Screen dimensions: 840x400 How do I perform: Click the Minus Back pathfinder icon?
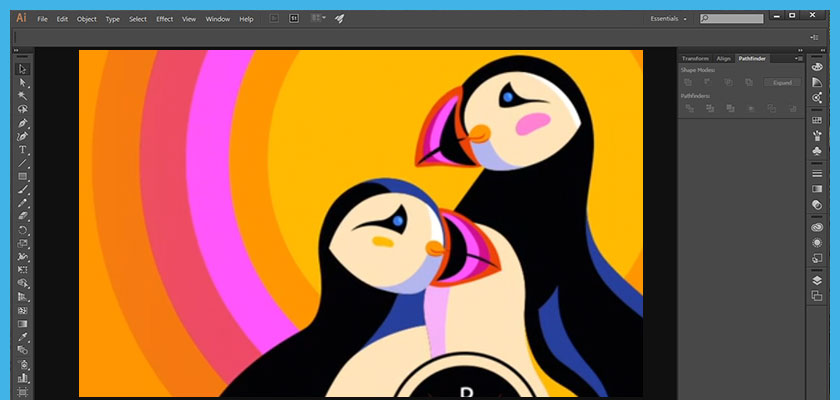792,108
